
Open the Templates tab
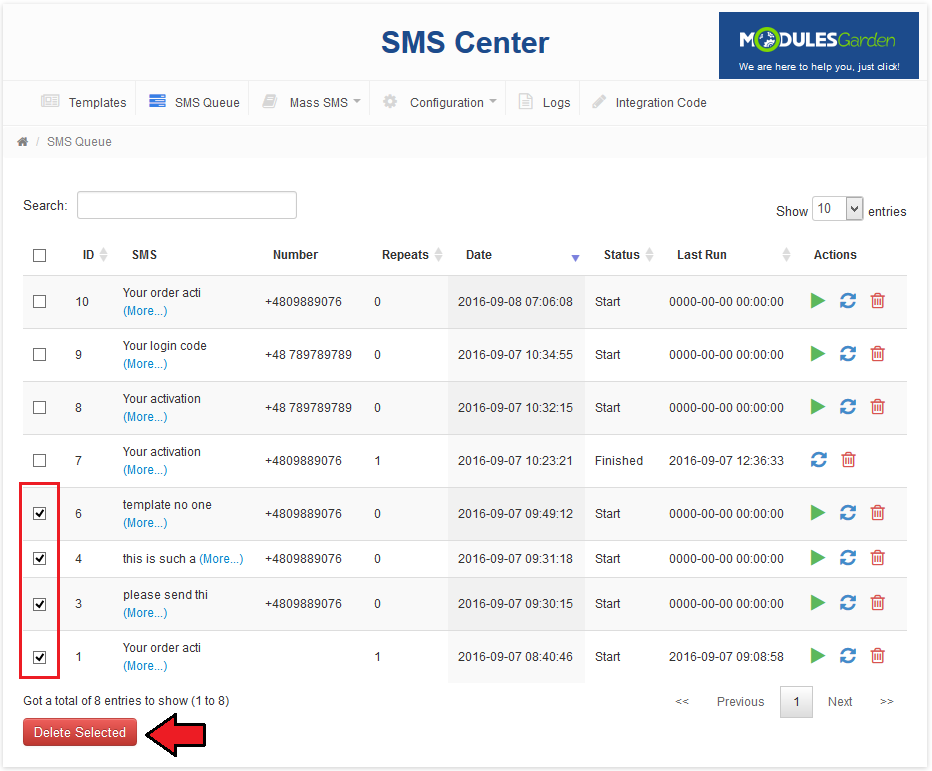pos(83,102)
